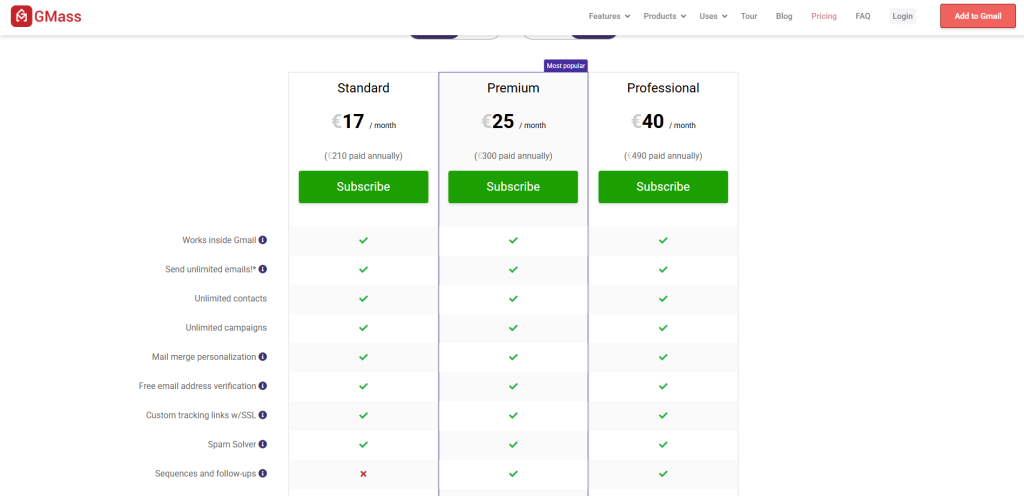The height and width of the screenshot is (496, 1024).
Task: Click Professional checkmark for Unlimited campaigns
Action: pos(663,328)
